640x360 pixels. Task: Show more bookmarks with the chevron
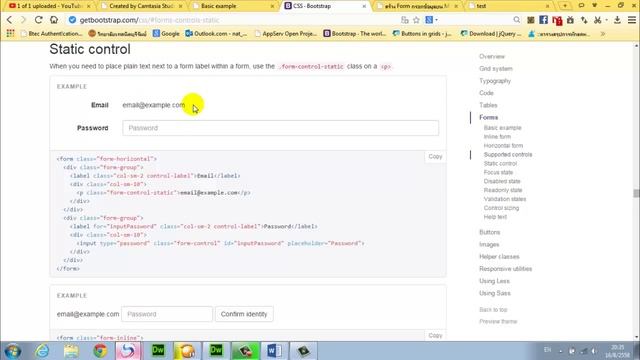click(603, 34)
